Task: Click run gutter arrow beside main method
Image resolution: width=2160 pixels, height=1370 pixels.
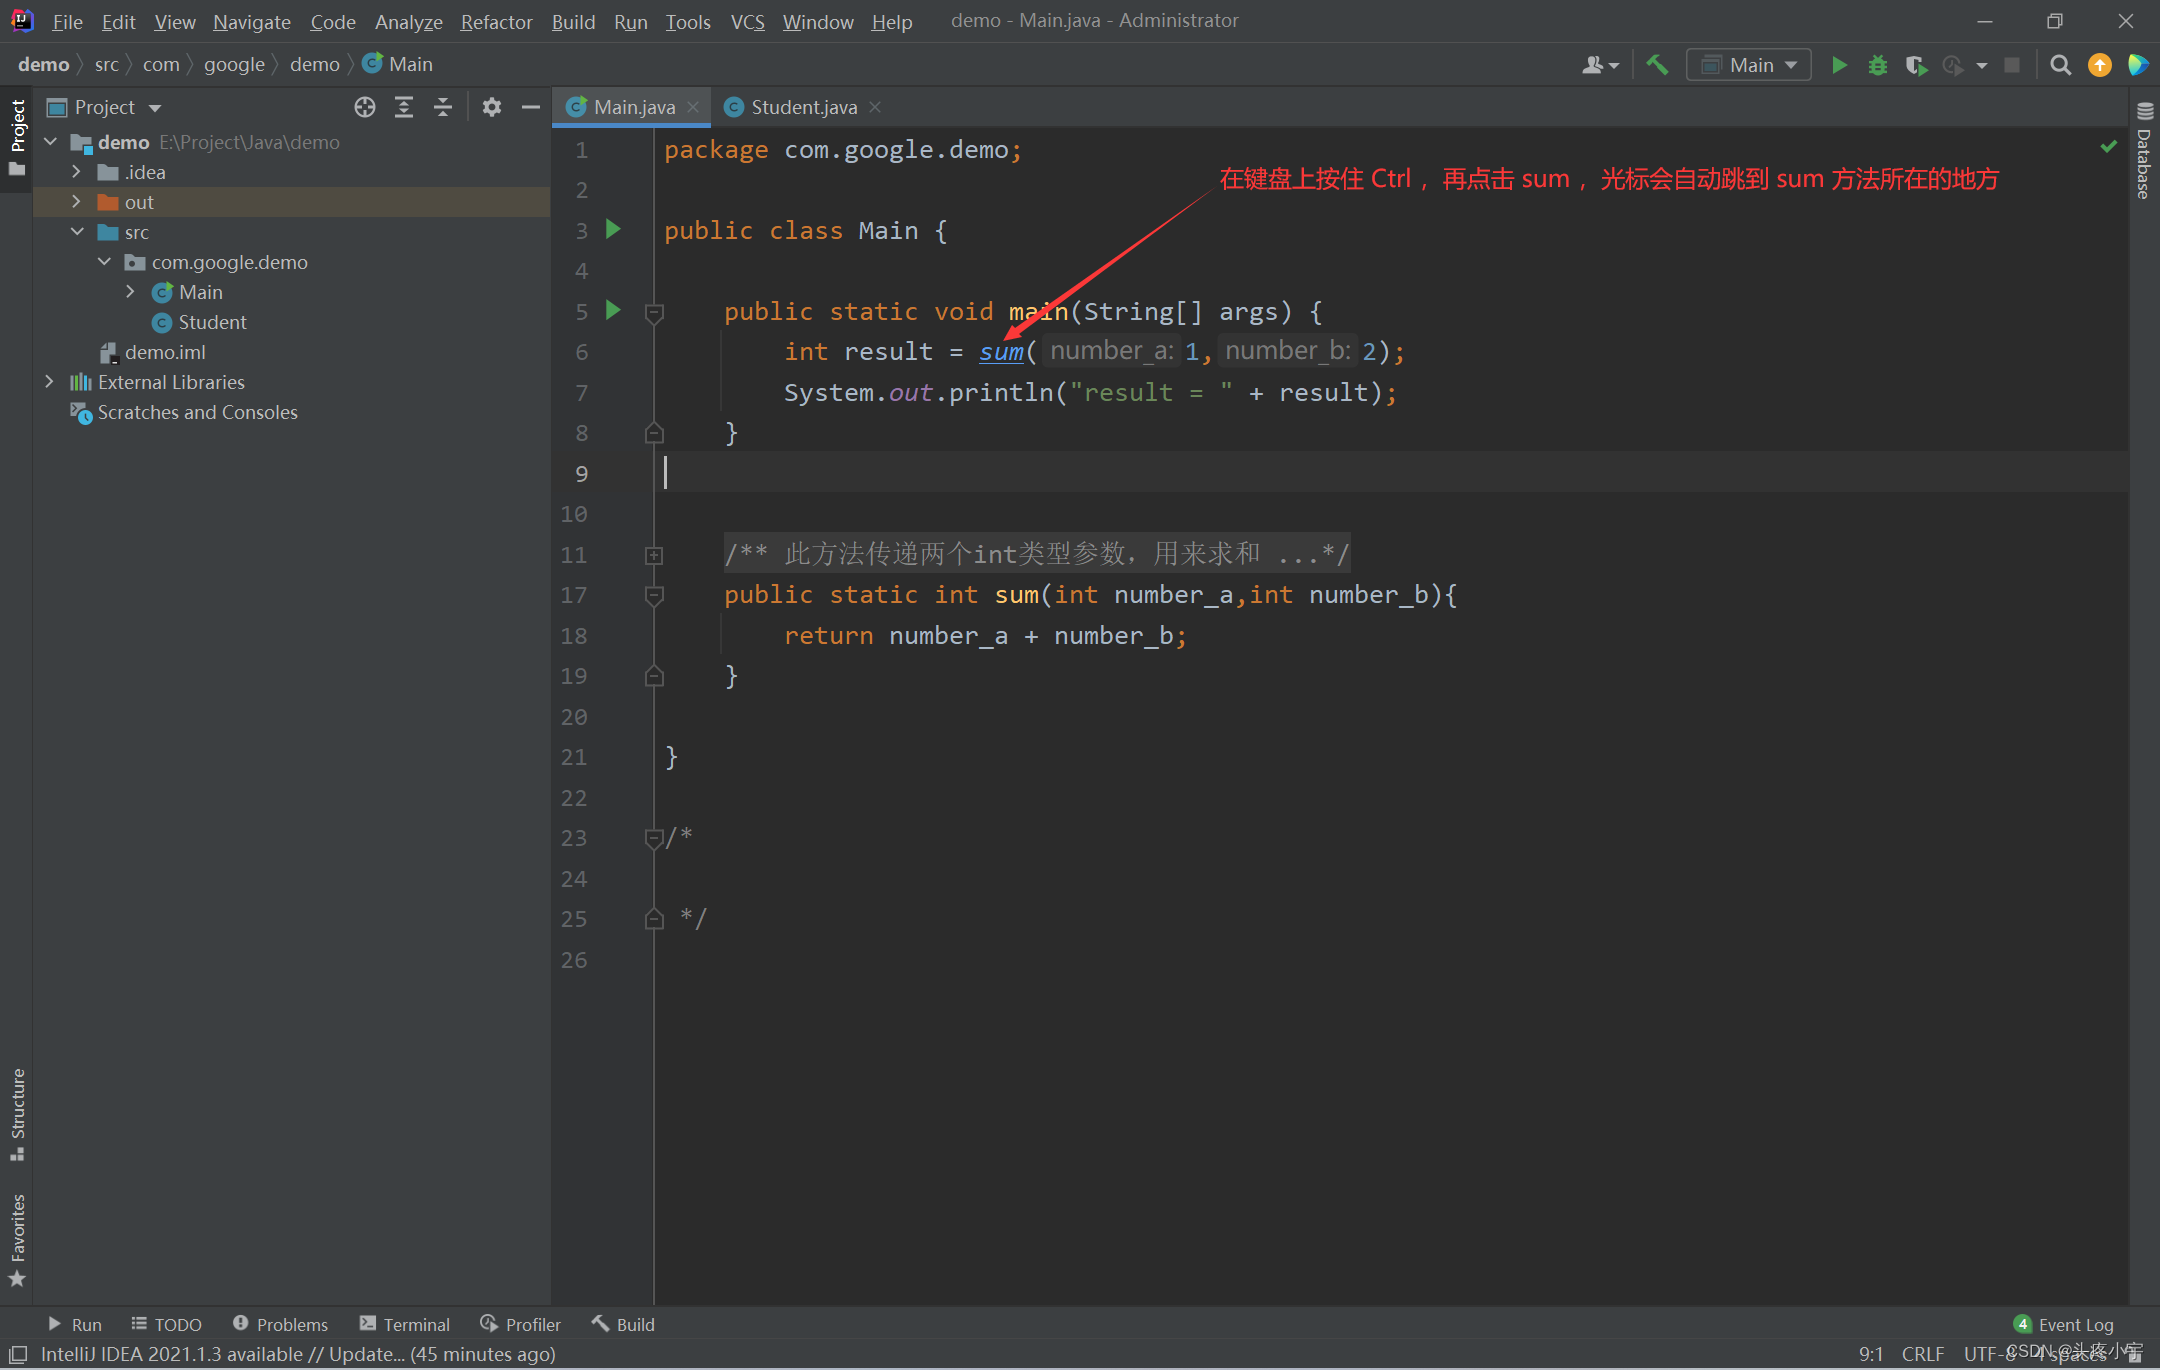Action: (x=613, y=310)
